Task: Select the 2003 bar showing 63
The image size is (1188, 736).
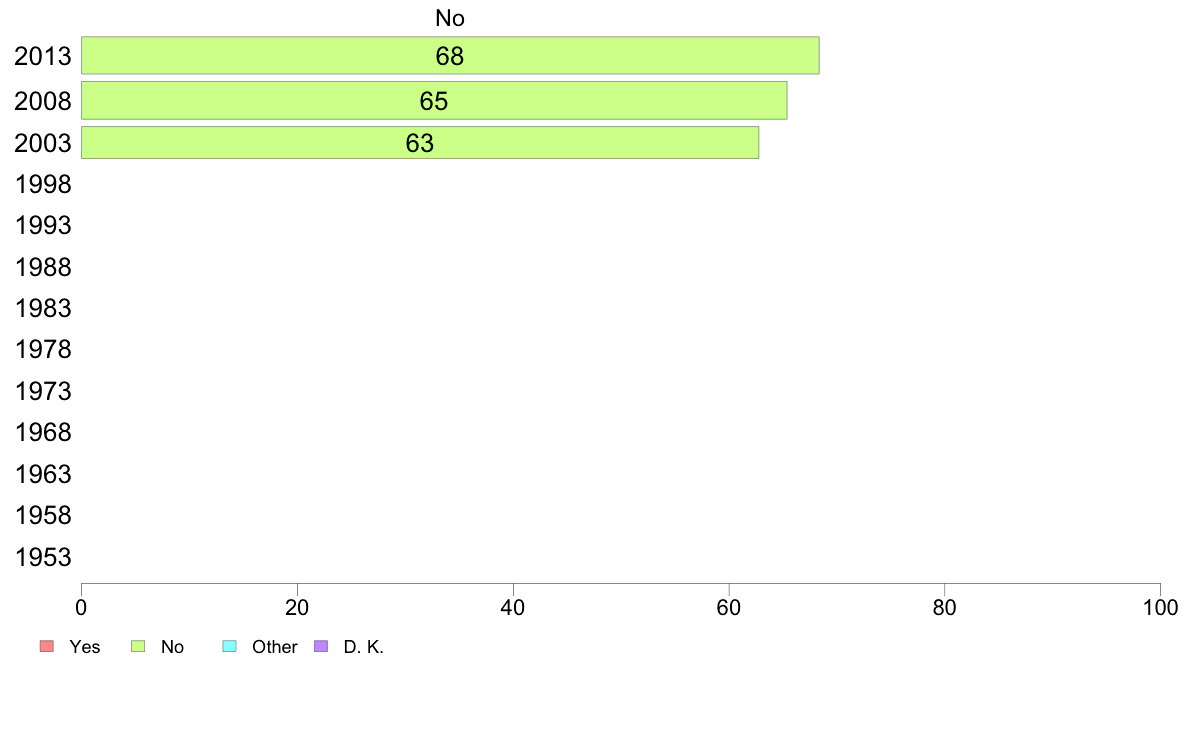Action: [x=420, y=143]
